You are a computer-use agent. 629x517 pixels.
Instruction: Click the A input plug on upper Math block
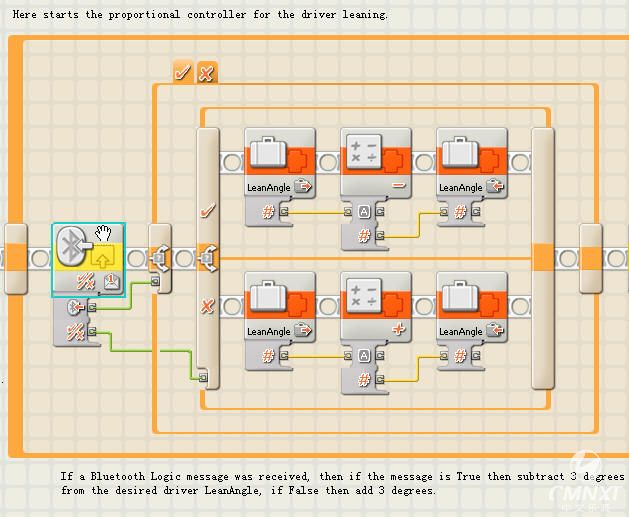(347, 212)
